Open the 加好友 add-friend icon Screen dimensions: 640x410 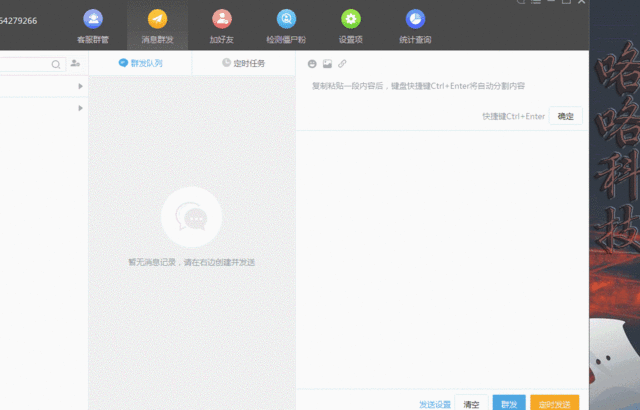[x=222, y=19]
